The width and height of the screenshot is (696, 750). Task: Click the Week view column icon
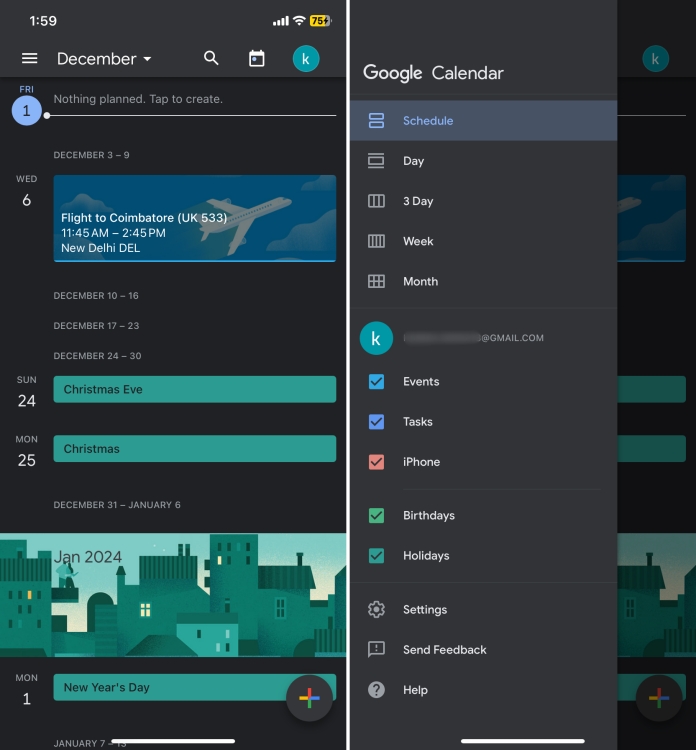[376, 241]
